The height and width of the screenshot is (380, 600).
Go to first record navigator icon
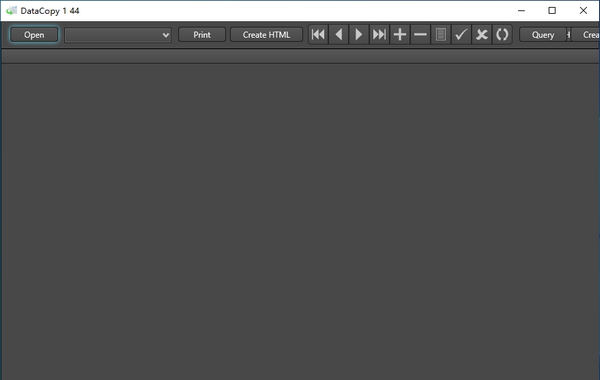(x=318, y=35)
